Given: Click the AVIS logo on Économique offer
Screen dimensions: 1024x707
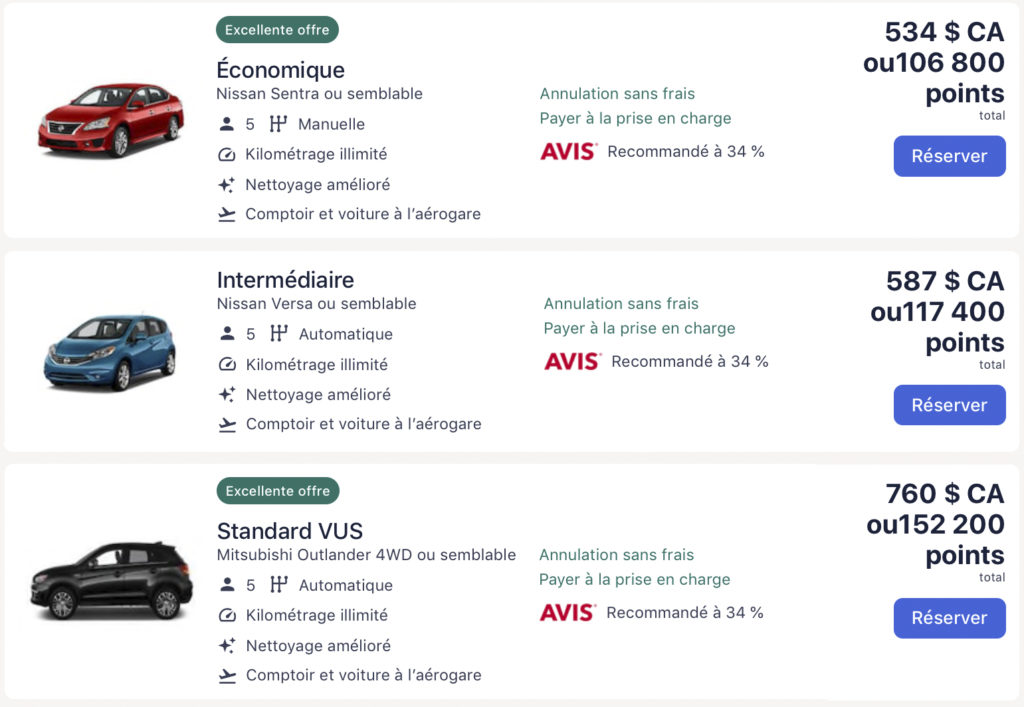Looking at the screenshot, I should tap(568, 152).
